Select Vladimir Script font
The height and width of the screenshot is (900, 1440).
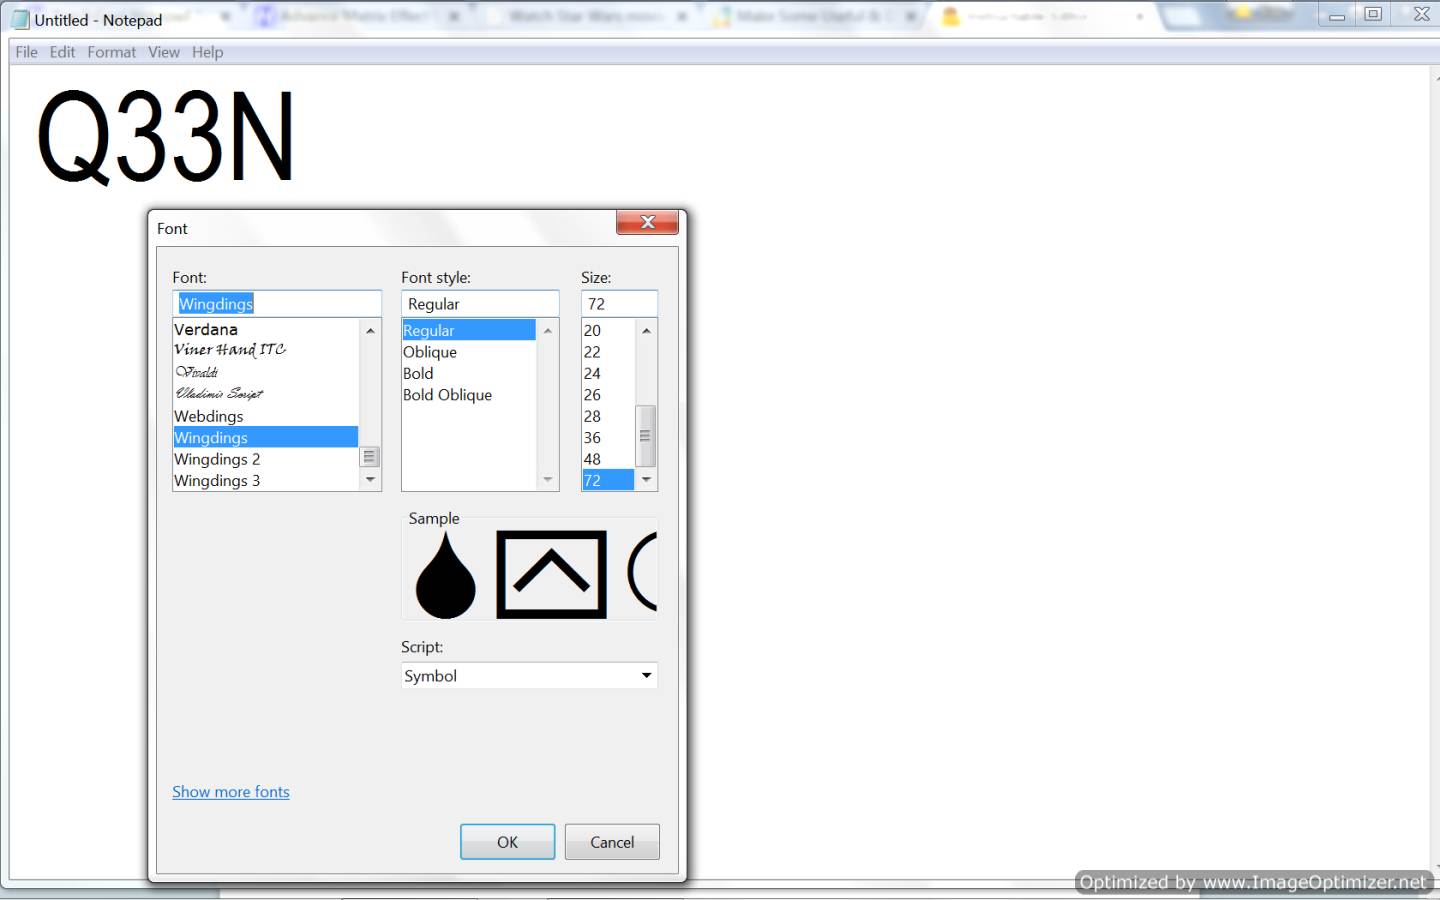(265, 394)
